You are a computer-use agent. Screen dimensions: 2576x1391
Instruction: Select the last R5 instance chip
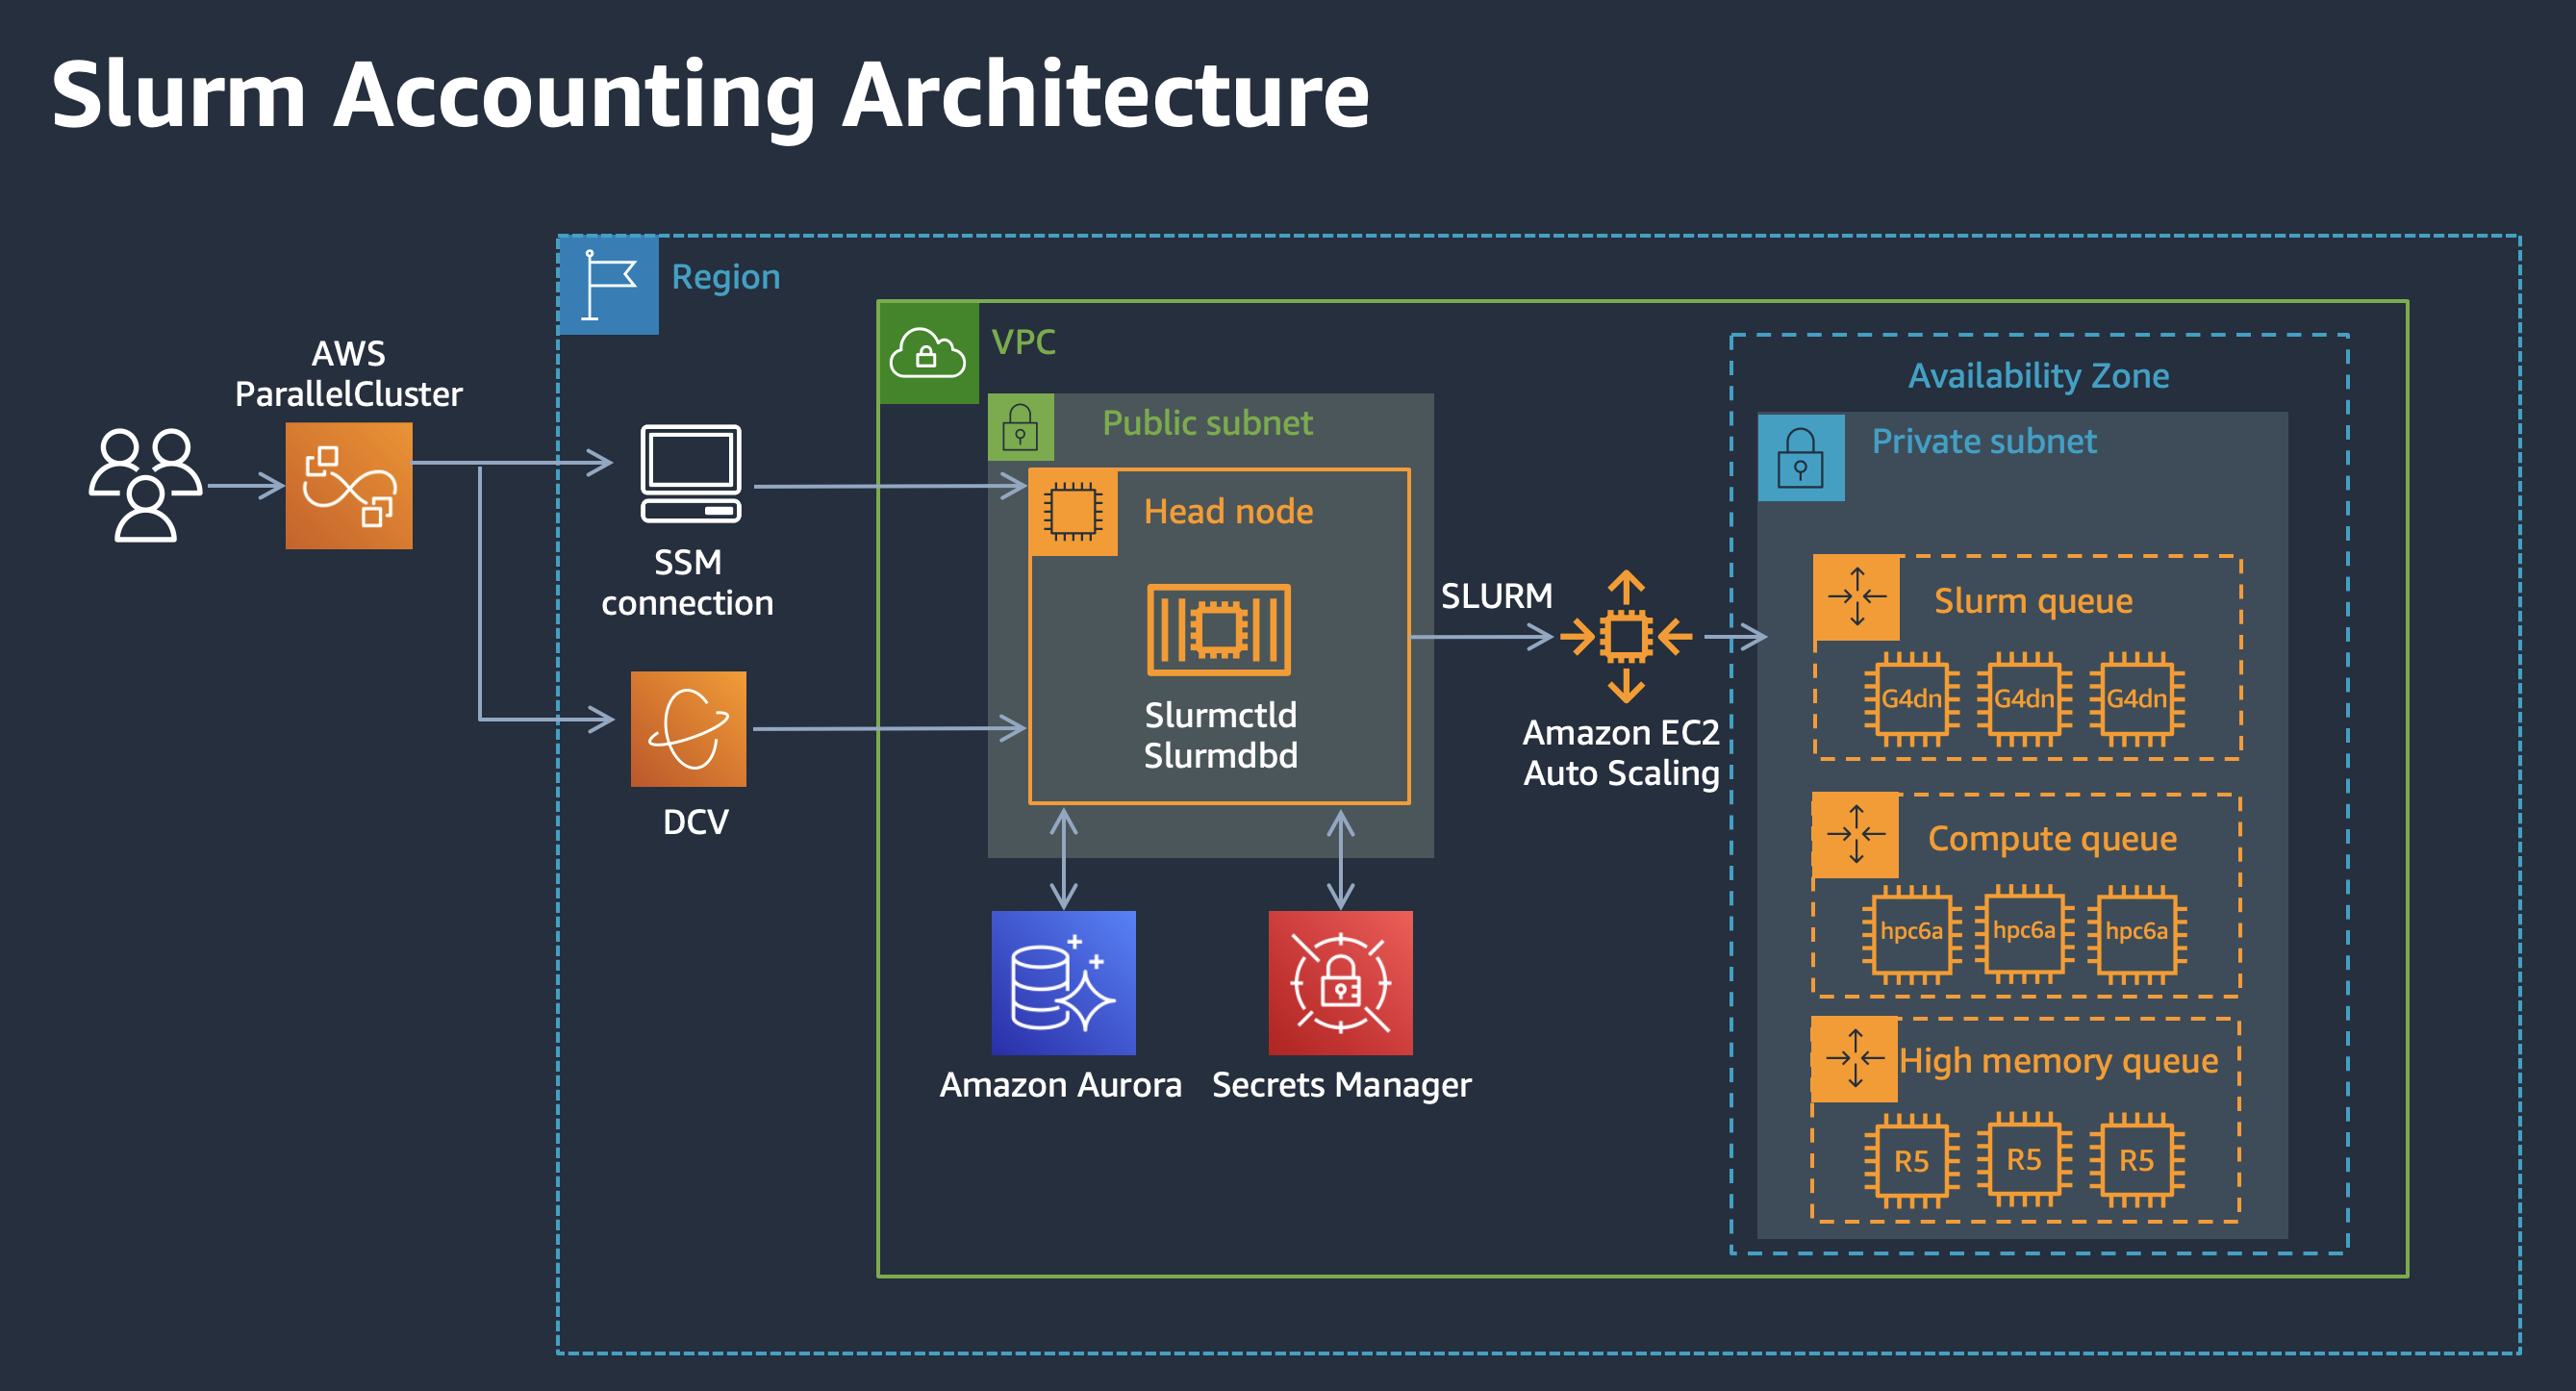pyautogui.click(x=2137, y=1161)
